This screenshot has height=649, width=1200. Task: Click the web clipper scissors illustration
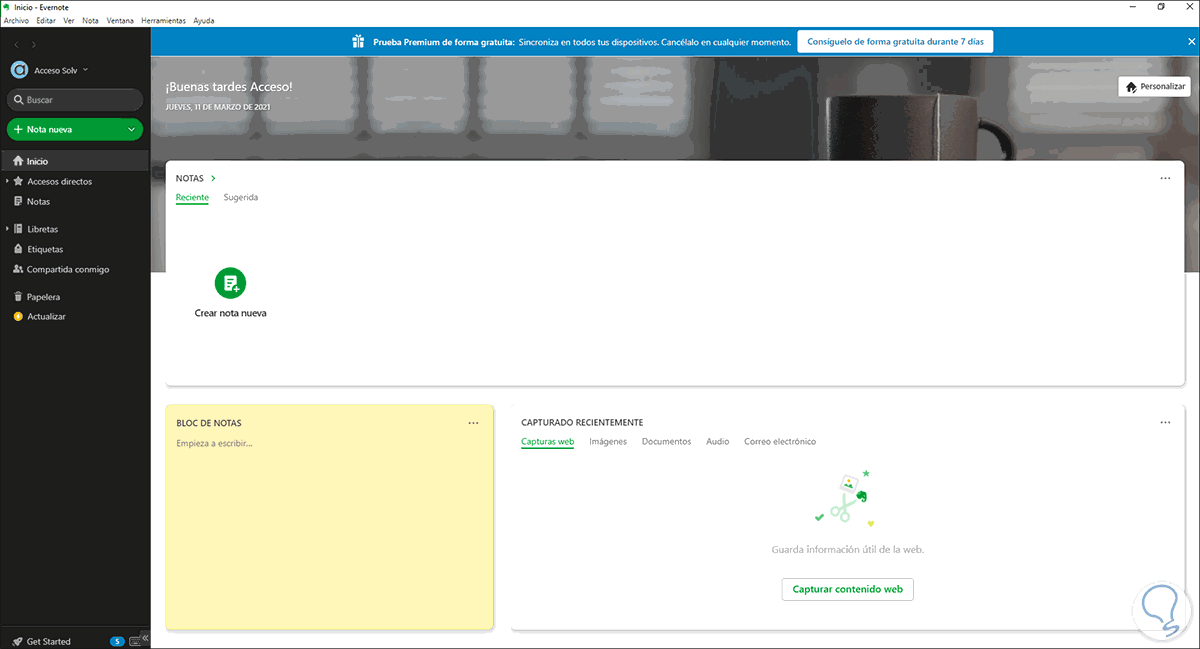(x=846, y=497)
